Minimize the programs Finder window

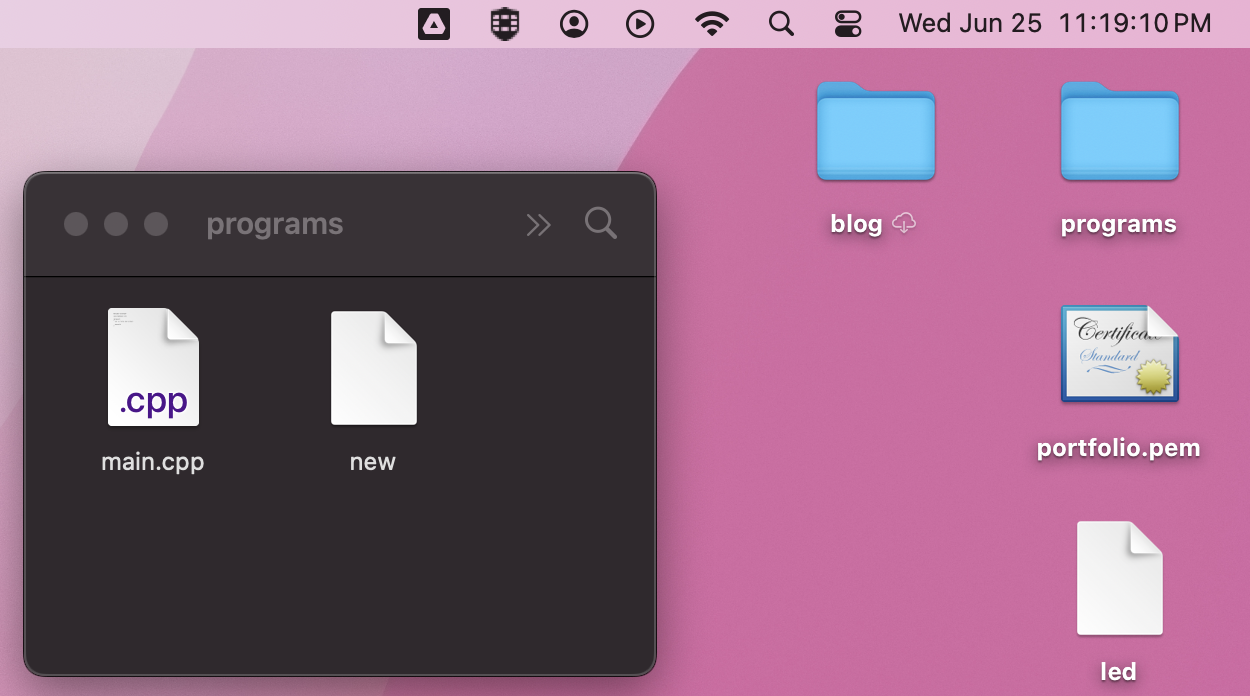tap(116, 224)
